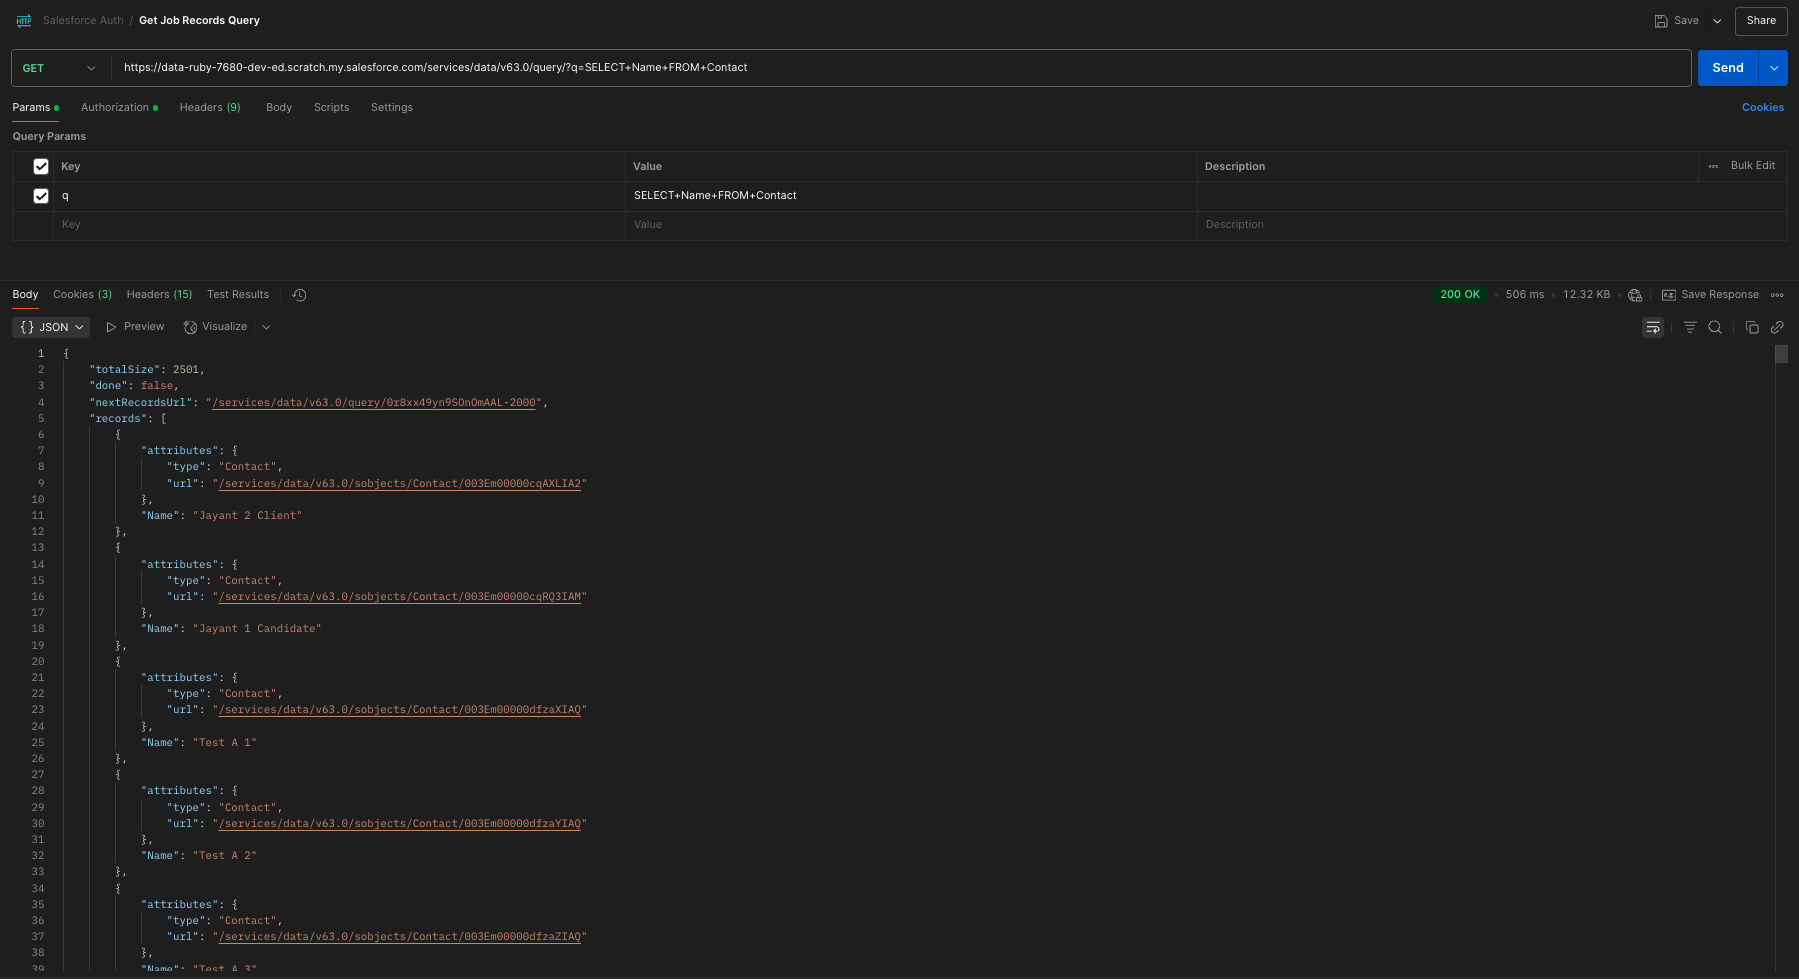Uncheck the q query parameter checkbox
The height and width of the screenshot is (979, 1799).
click(41, 196)
